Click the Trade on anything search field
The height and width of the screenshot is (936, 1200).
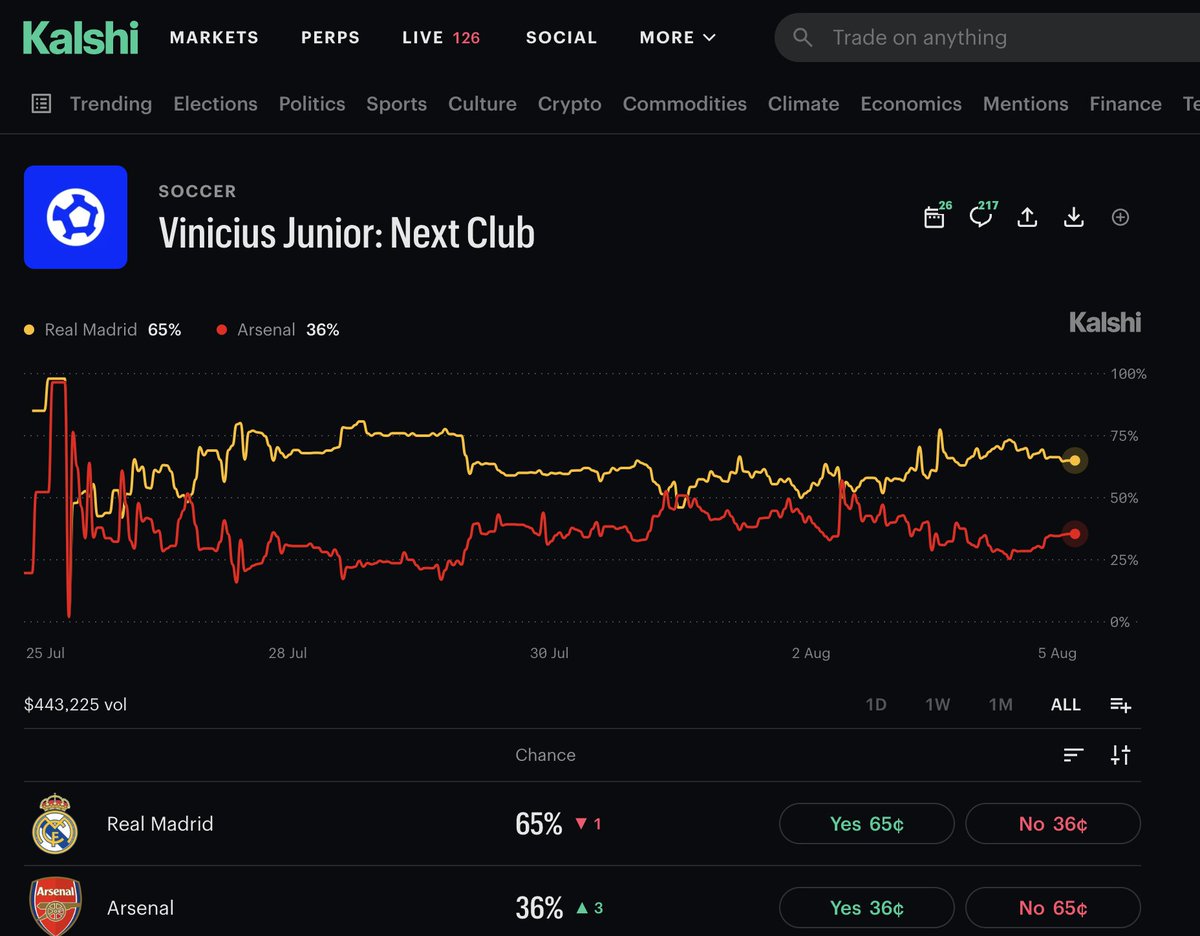point(987,38)
